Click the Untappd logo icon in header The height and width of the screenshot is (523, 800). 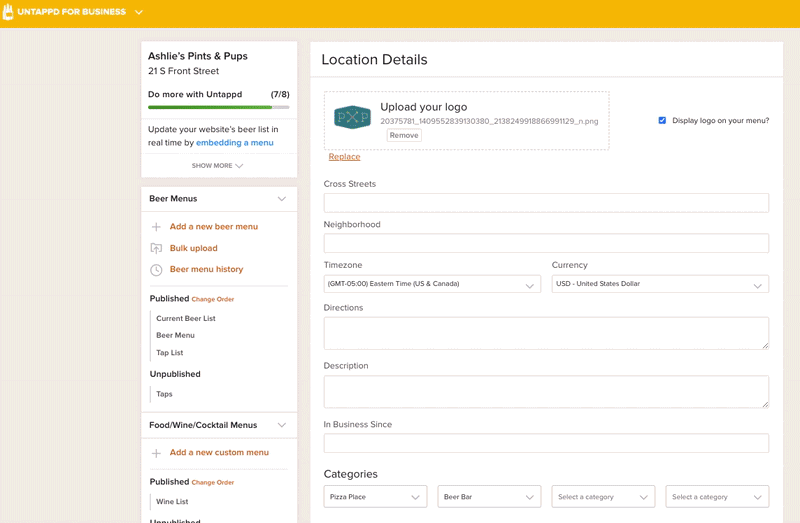point(8,11)
